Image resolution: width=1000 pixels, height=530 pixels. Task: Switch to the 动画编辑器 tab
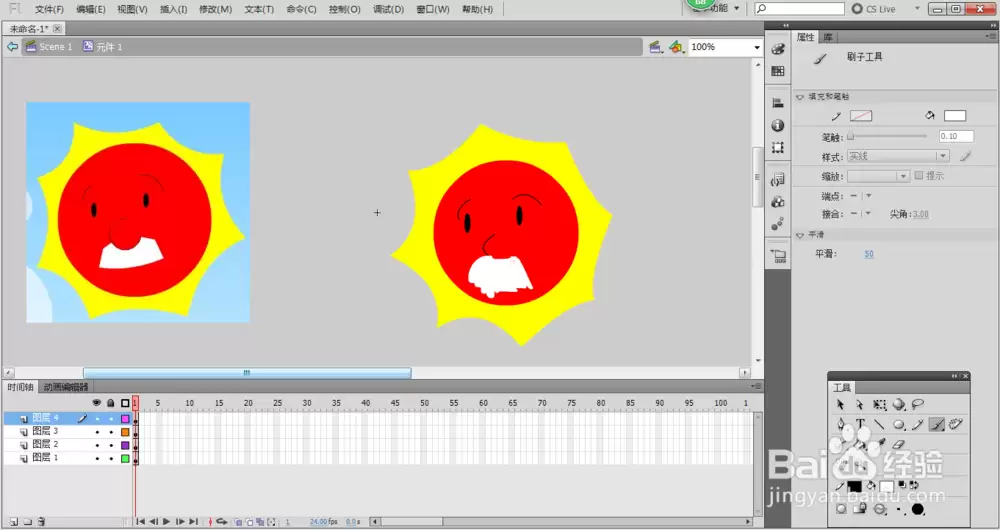[x=66, y=387]
